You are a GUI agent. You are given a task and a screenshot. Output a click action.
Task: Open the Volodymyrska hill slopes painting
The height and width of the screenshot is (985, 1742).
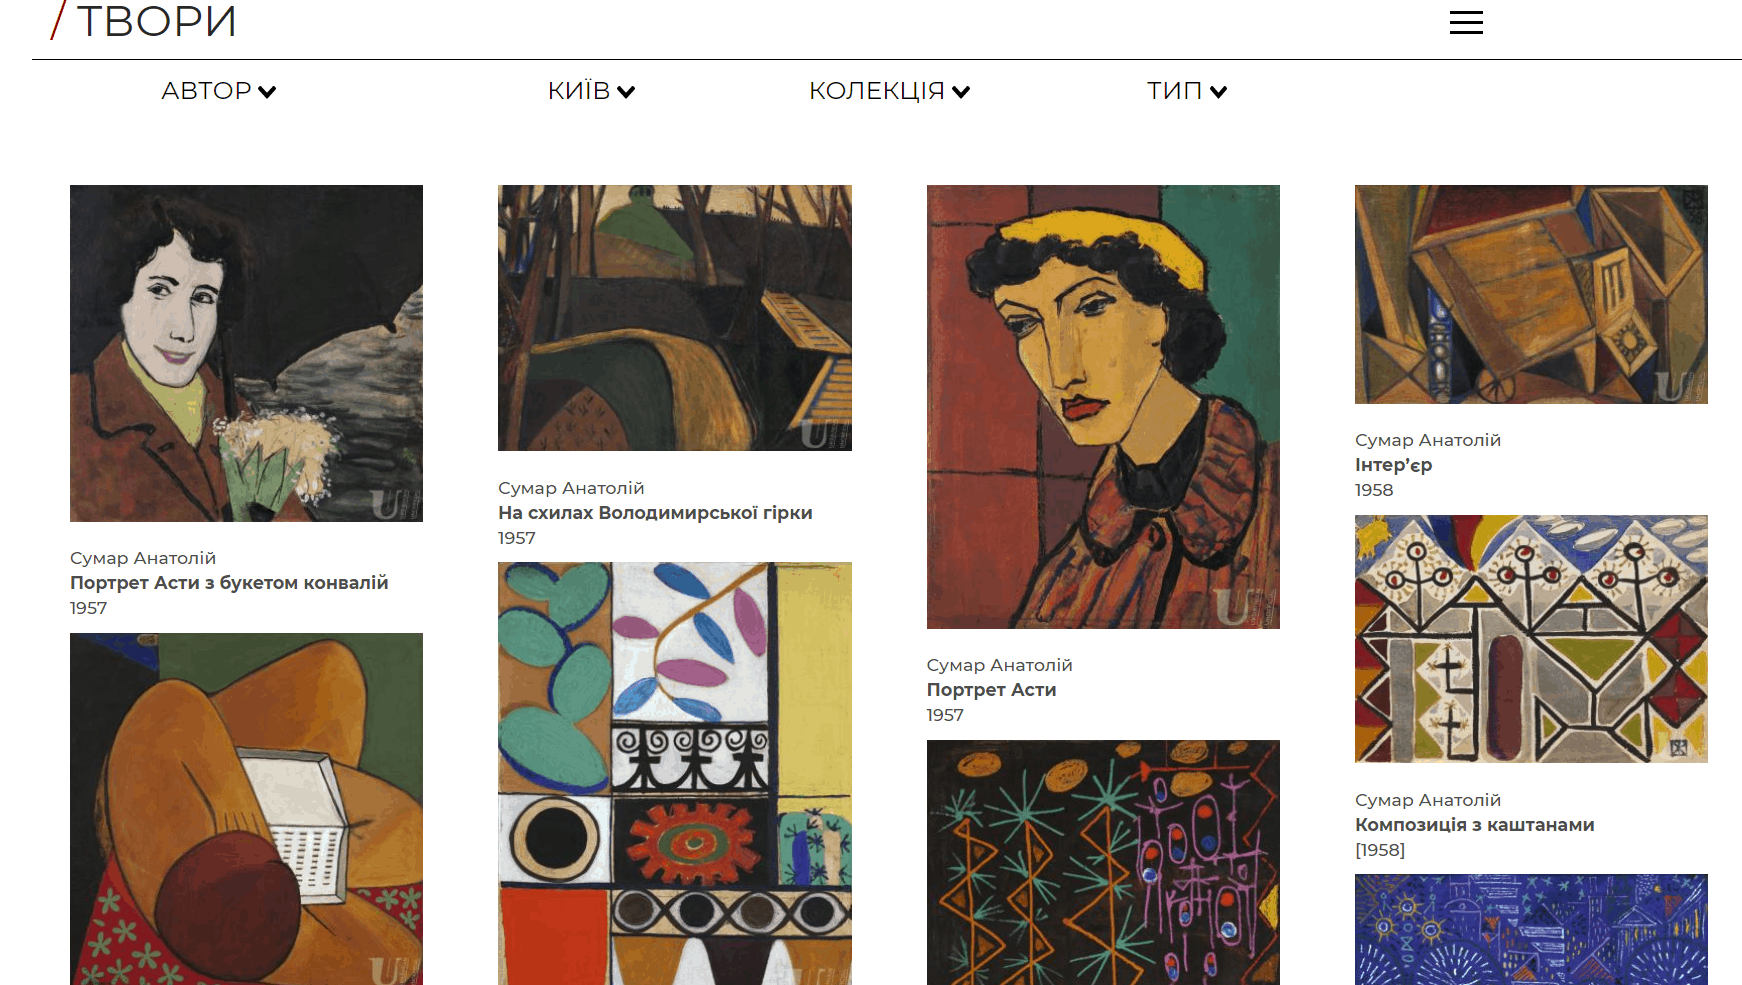[x=675, y=318]
